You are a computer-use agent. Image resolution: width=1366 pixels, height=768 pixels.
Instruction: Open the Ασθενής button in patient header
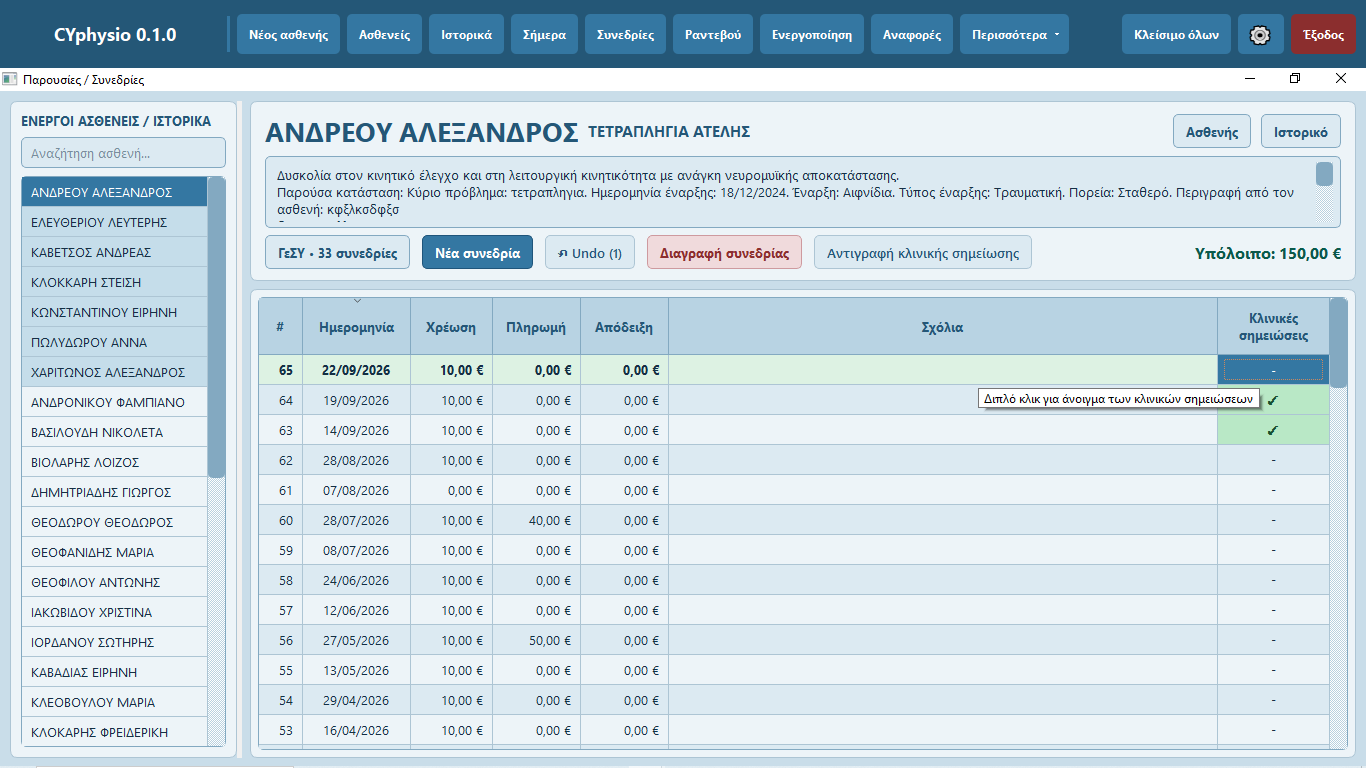click(x=1212, y=132)
